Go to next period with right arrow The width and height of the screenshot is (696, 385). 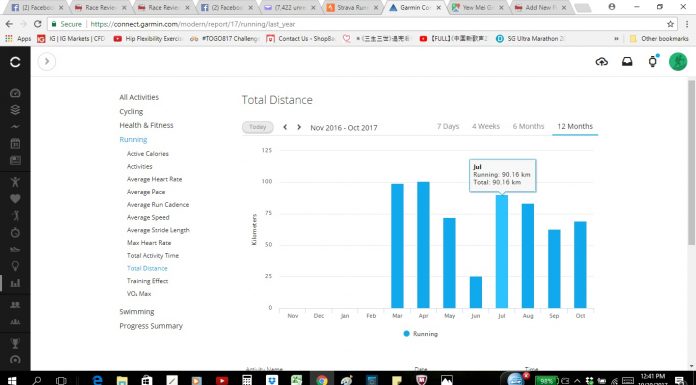point(299,127)
